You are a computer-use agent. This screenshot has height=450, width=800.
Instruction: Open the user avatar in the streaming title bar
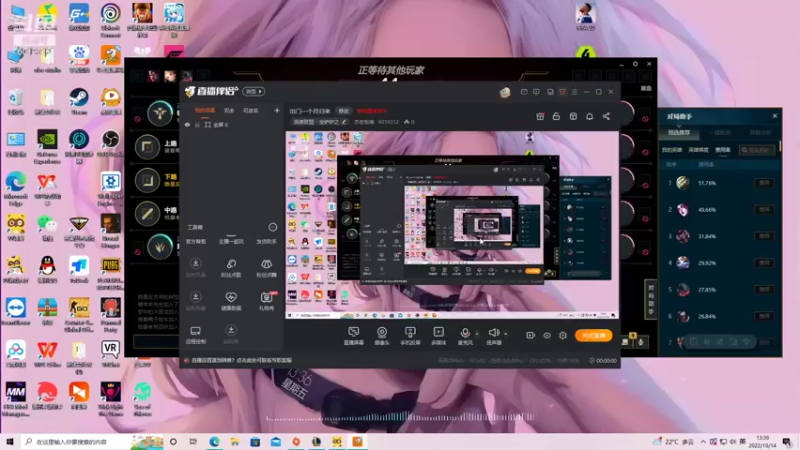point(505,92)
